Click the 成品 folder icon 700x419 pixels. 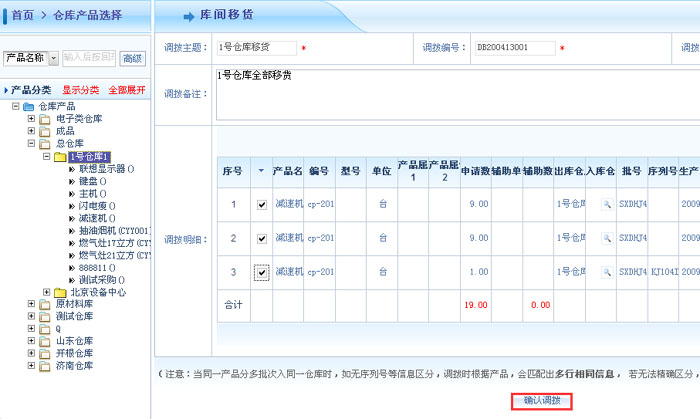[x=46, y=131]
